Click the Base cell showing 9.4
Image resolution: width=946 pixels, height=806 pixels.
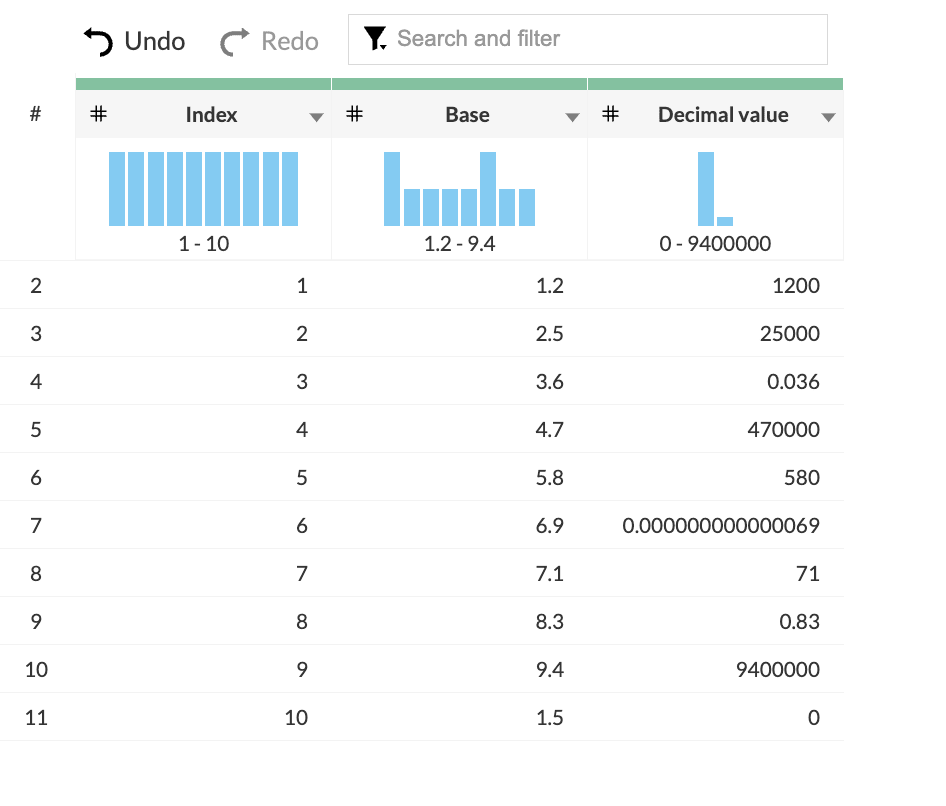550,669
